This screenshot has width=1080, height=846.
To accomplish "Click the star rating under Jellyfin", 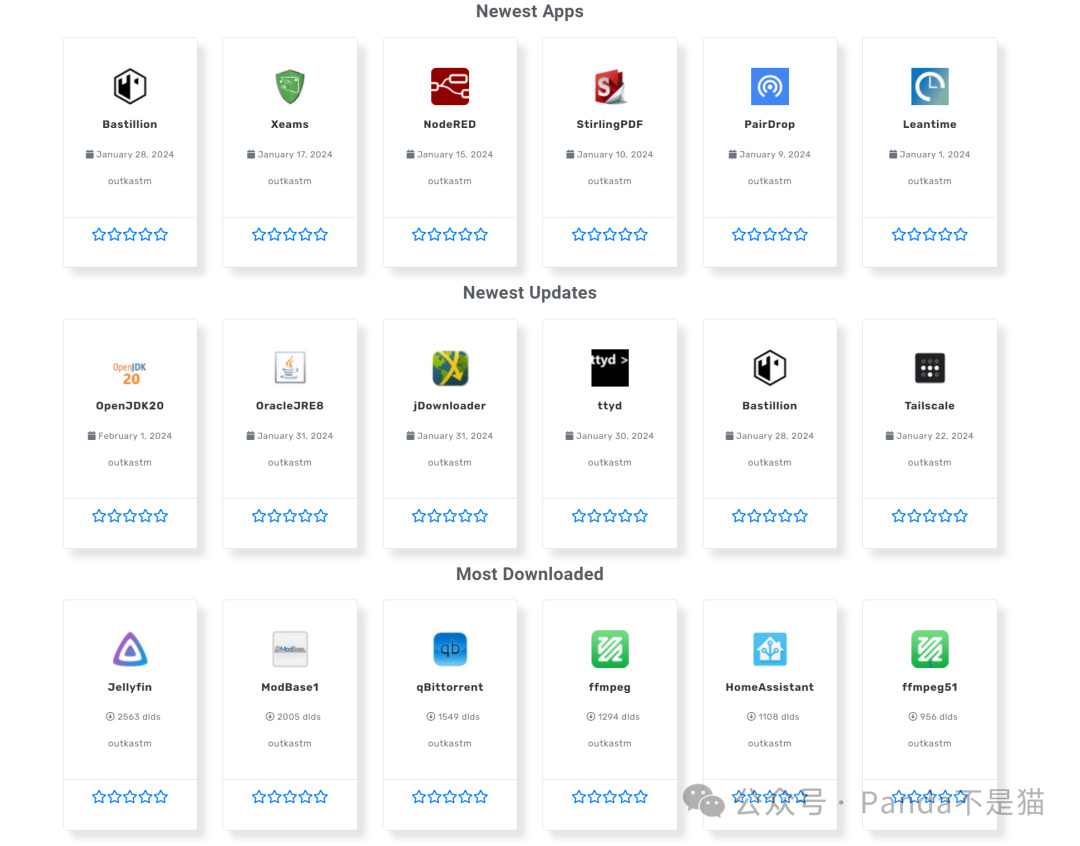I will coord(129,796).
